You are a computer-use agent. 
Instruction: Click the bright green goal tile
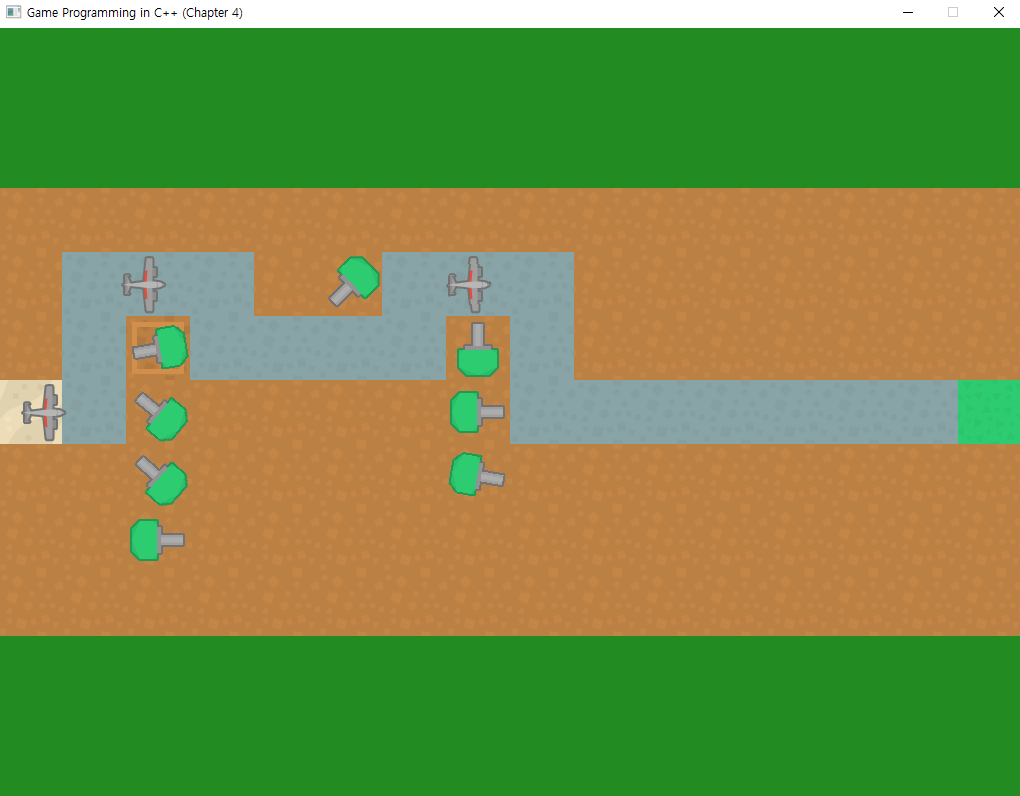(x=989, y=412)
